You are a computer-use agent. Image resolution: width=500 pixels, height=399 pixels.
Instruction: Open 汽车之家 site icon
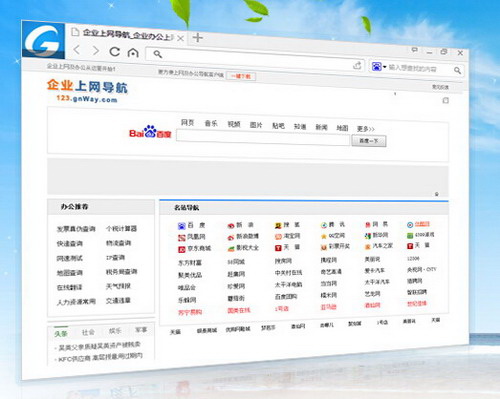(368, 247)
